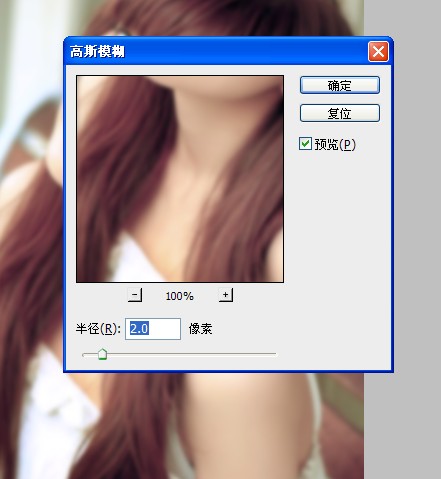Confirm the blur with the 确定 button

click(x=340, y=85)
